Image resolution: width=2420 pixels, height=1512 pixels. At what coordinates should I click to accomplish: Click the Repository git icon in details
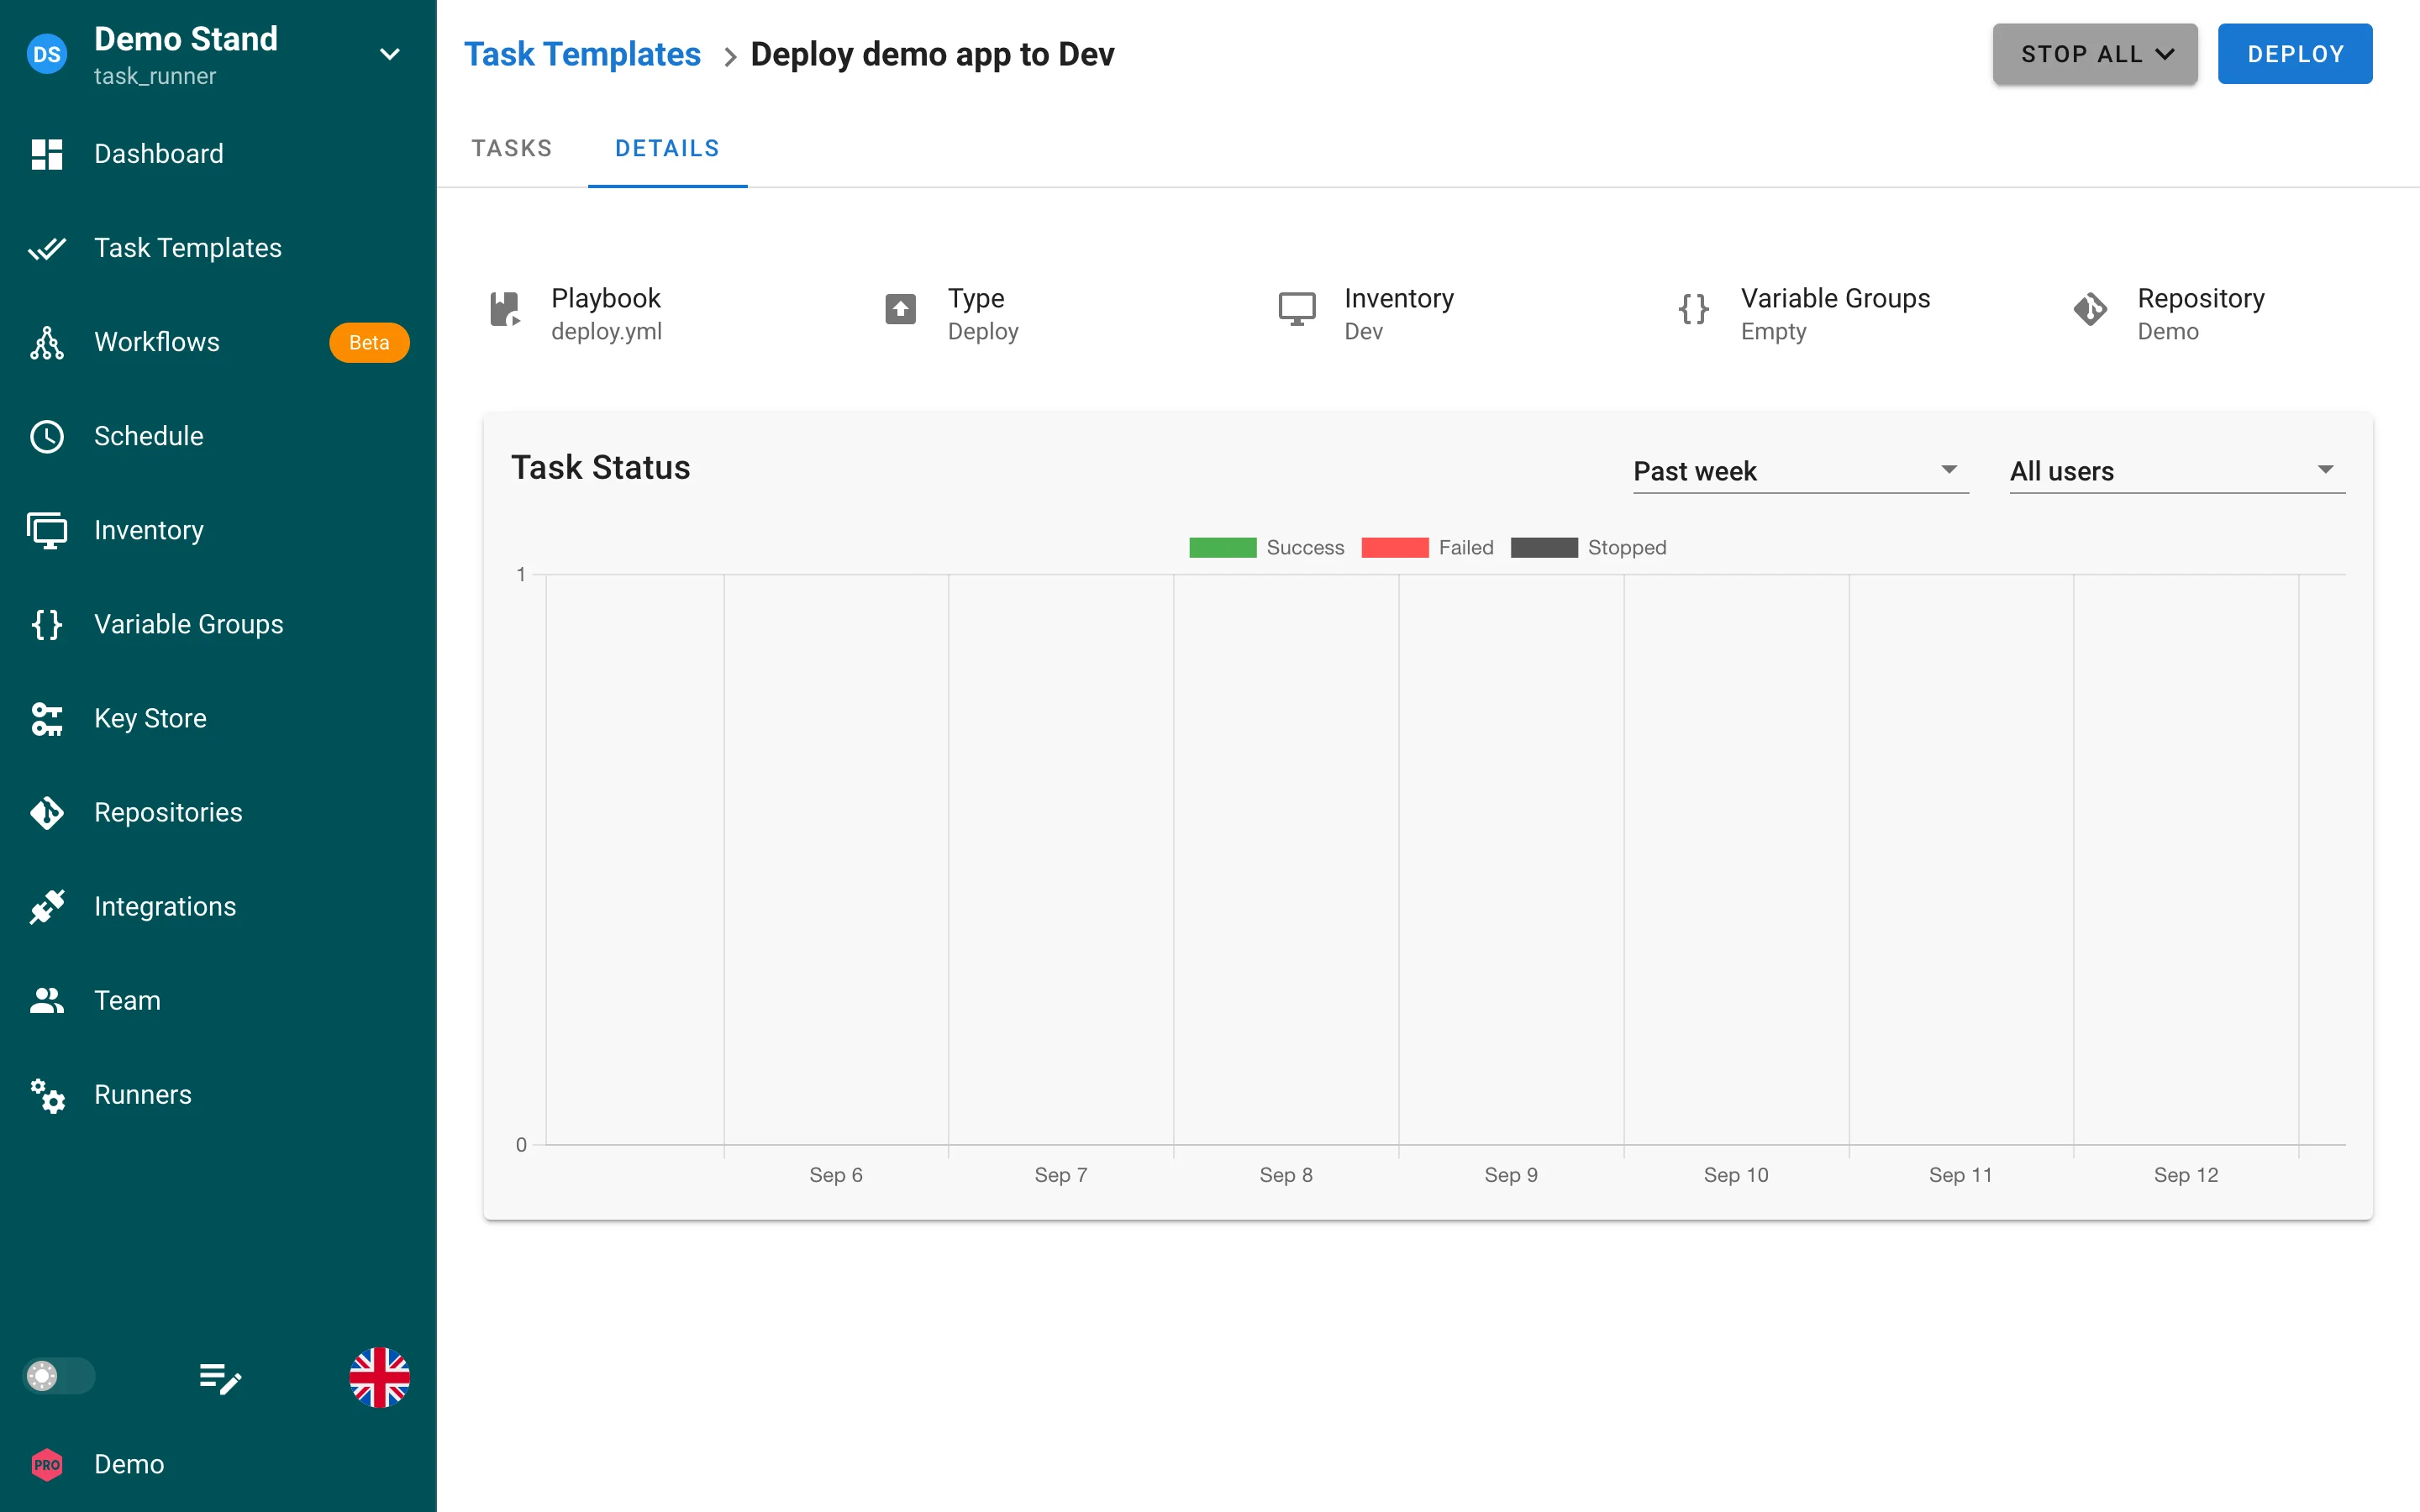click(2090, 309)
